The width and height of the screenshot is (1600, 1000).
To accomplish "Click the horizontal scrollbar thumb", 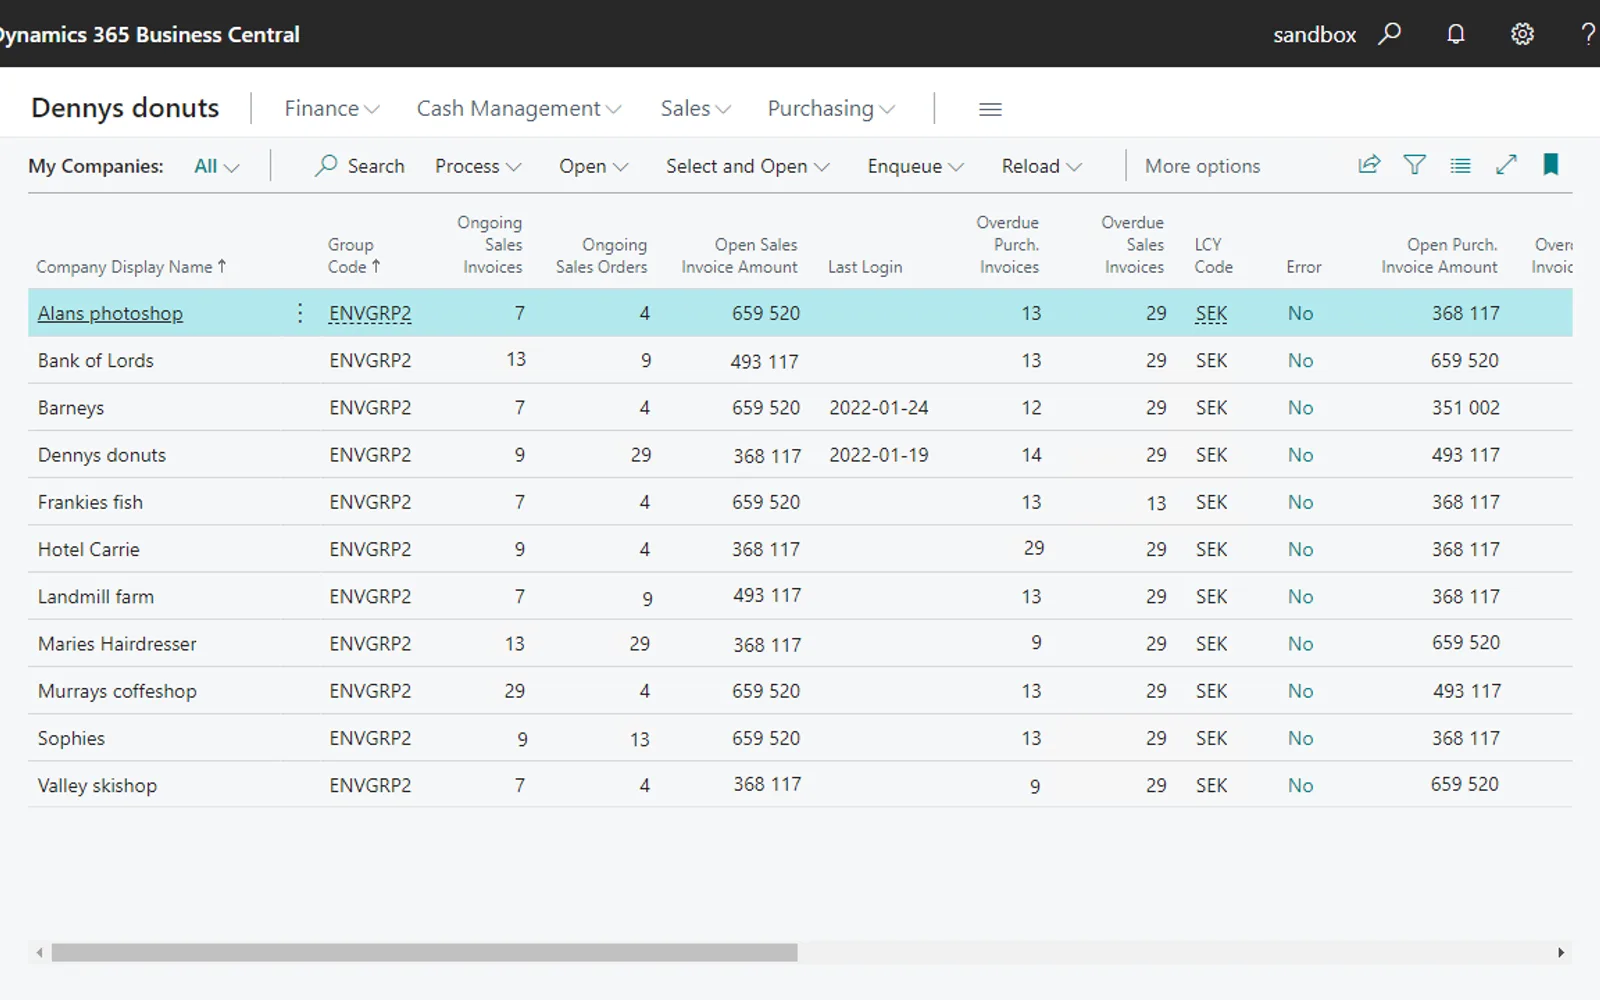I will click(424, 953).
